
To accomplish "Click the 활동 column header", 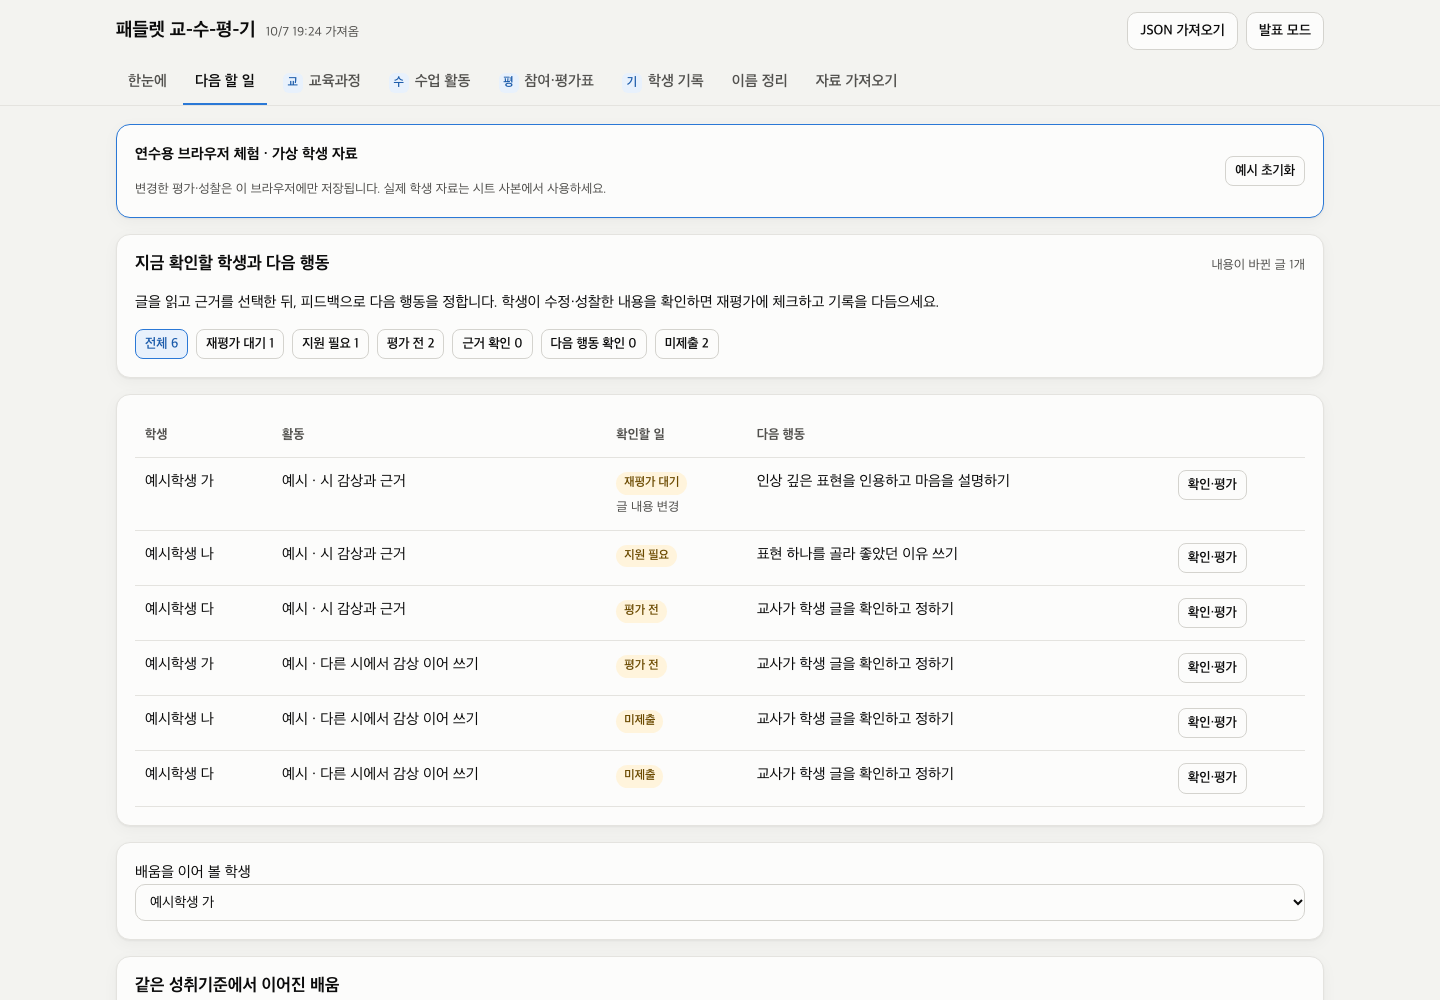I will point(293,434).
